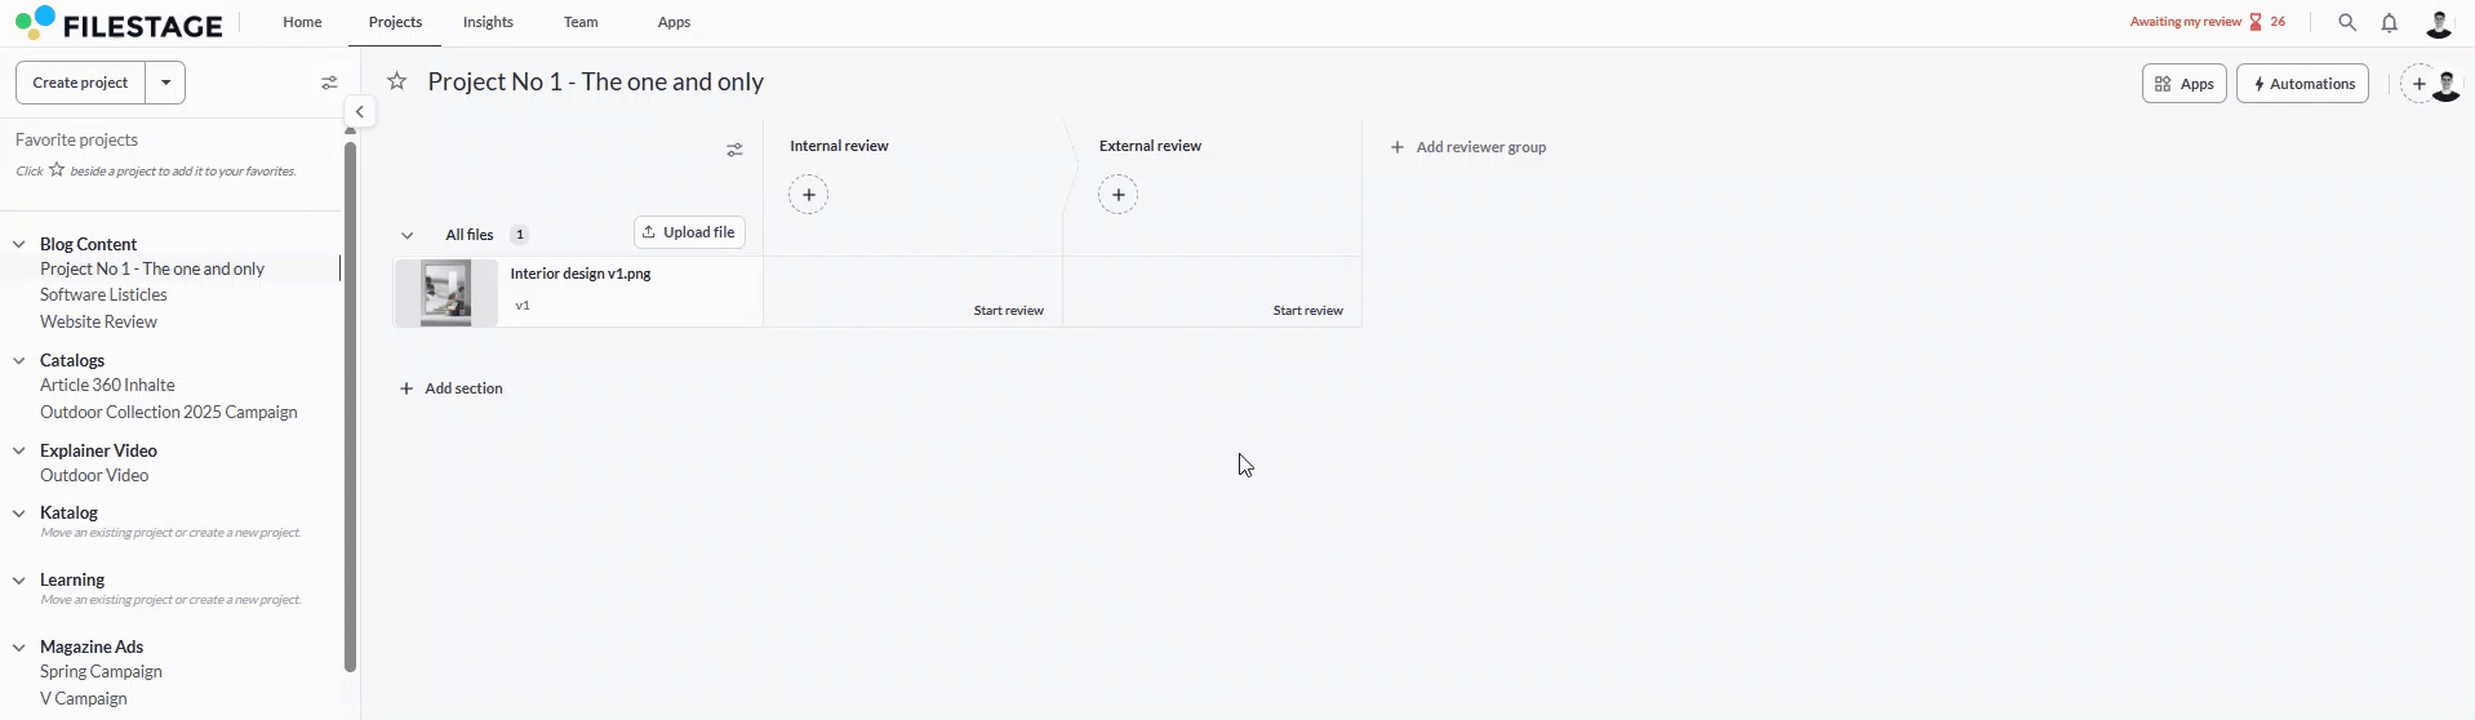Collapse the Catalogs folder

[x=19, y=360]
